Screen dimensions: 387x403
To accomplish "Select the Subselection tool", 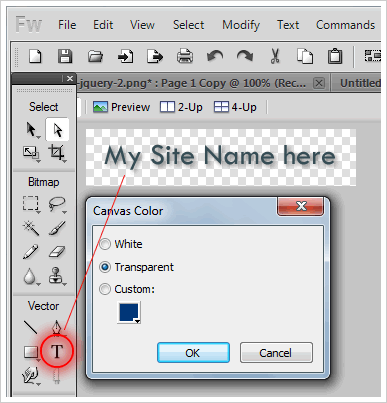I will click(x=57, y=129).
